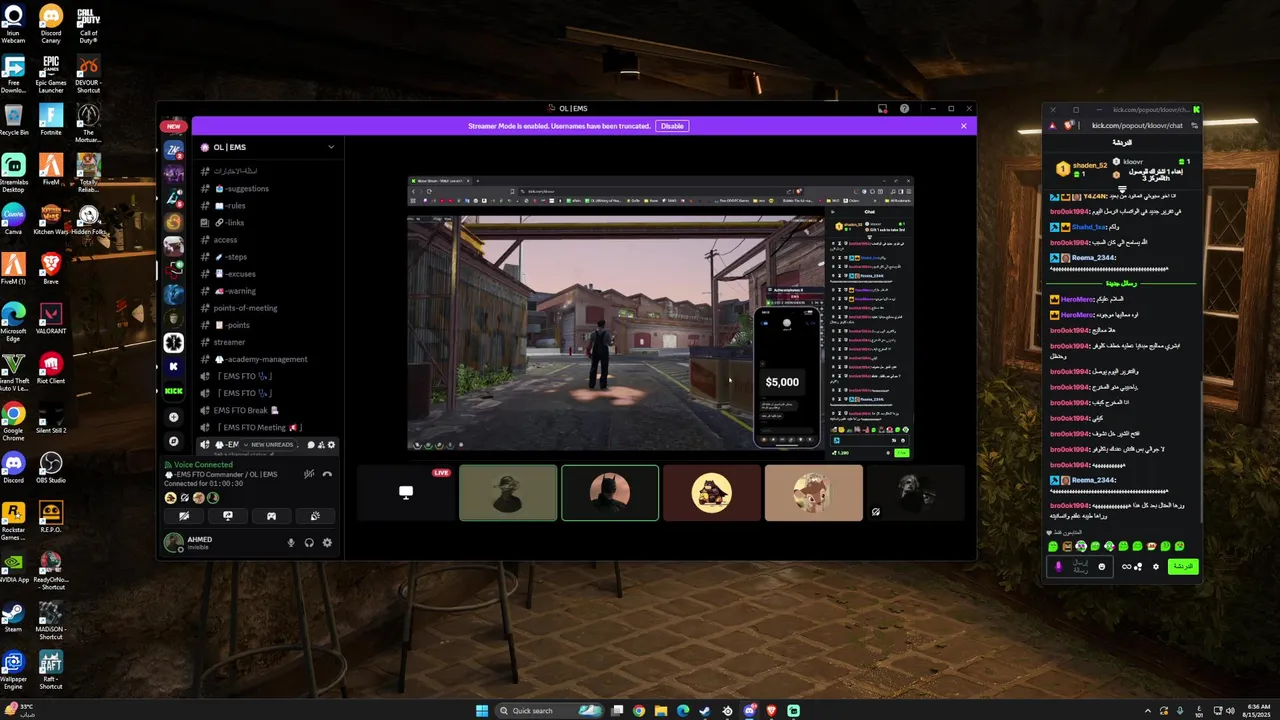Open Kick chat settings gear icon

click(1156, 566)
